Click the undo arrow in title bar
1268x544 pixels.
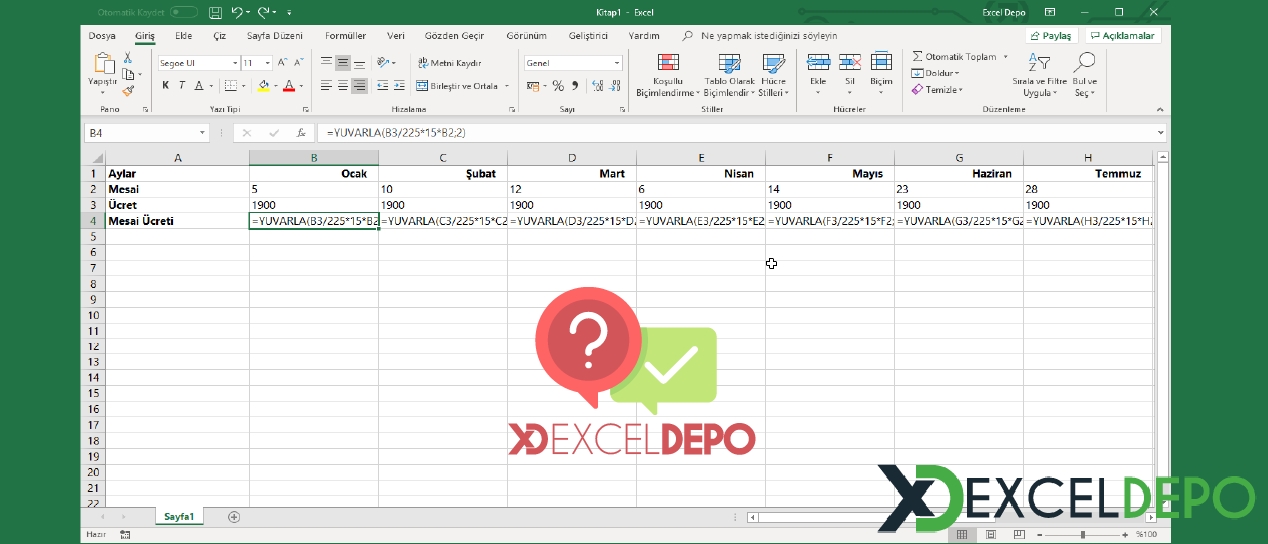tap(237, 12)
